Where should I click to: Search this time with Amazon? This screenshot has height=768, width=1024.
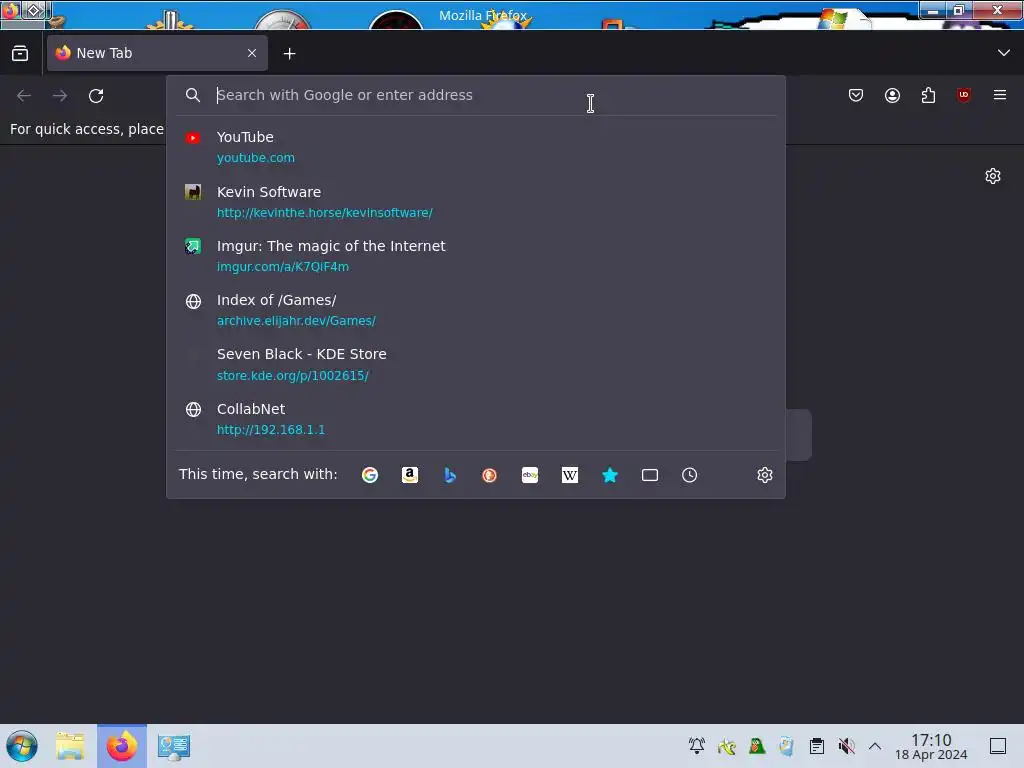[409, 475]
